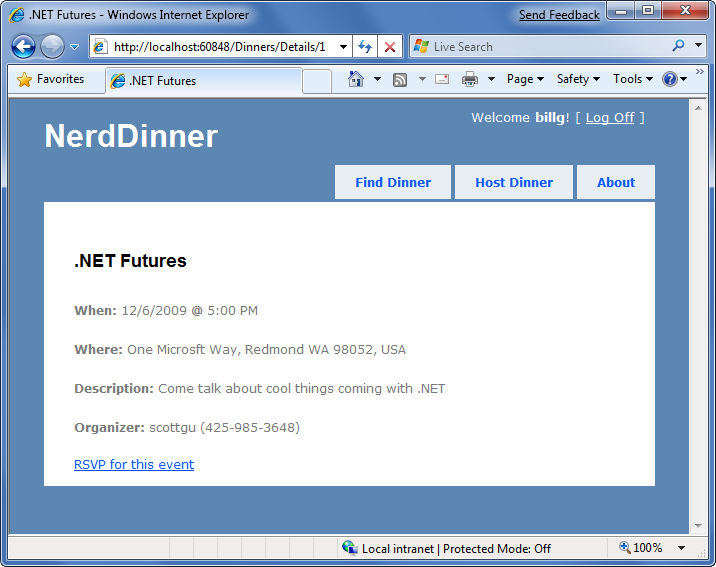Click the Protected Mode: Off status text
The width and height of the screenshot is (716, 567).
497,549
